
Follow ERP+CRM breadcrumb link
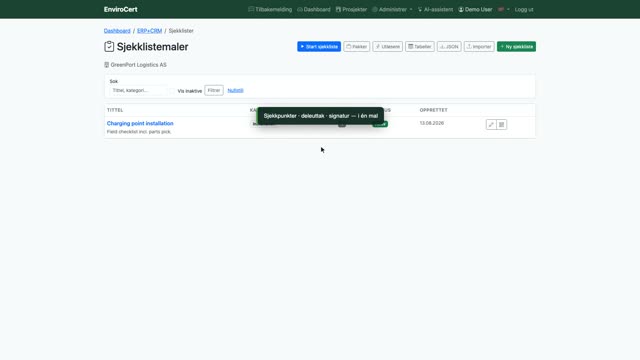149,31
